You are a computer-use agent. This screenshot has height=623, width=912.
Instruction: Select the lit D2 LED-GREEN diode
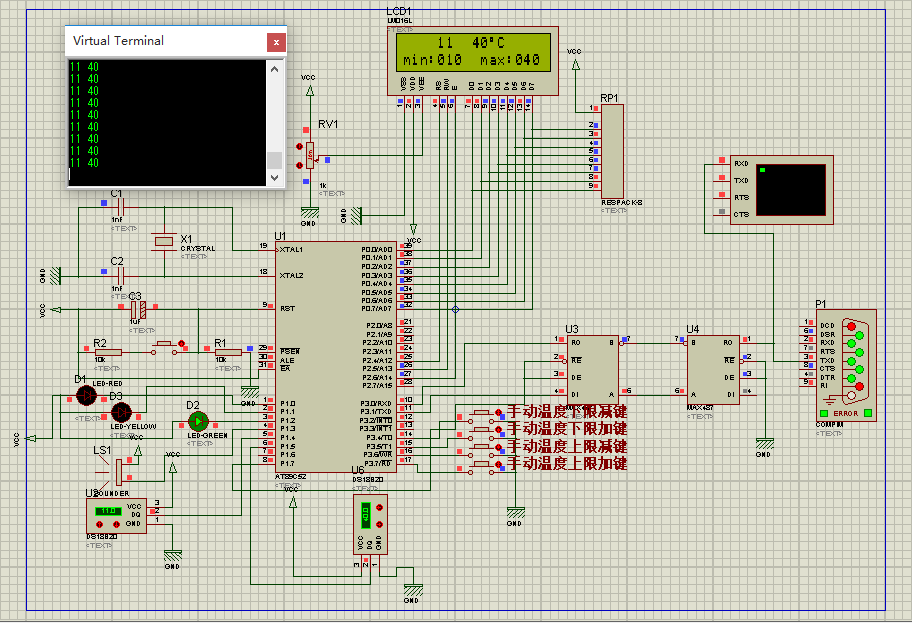tap(198, 421)
